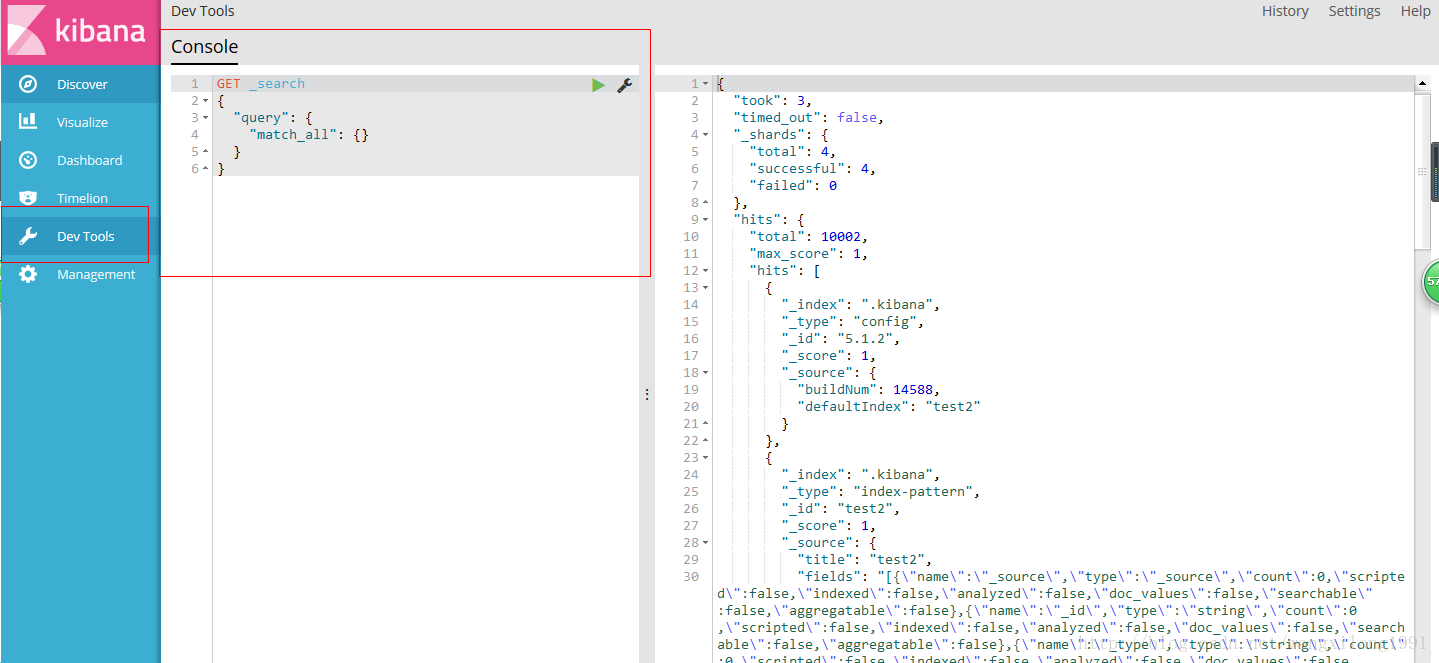Select the Console tab
Viewport: 1439px width, 663px height.
(x=204, y=46)
